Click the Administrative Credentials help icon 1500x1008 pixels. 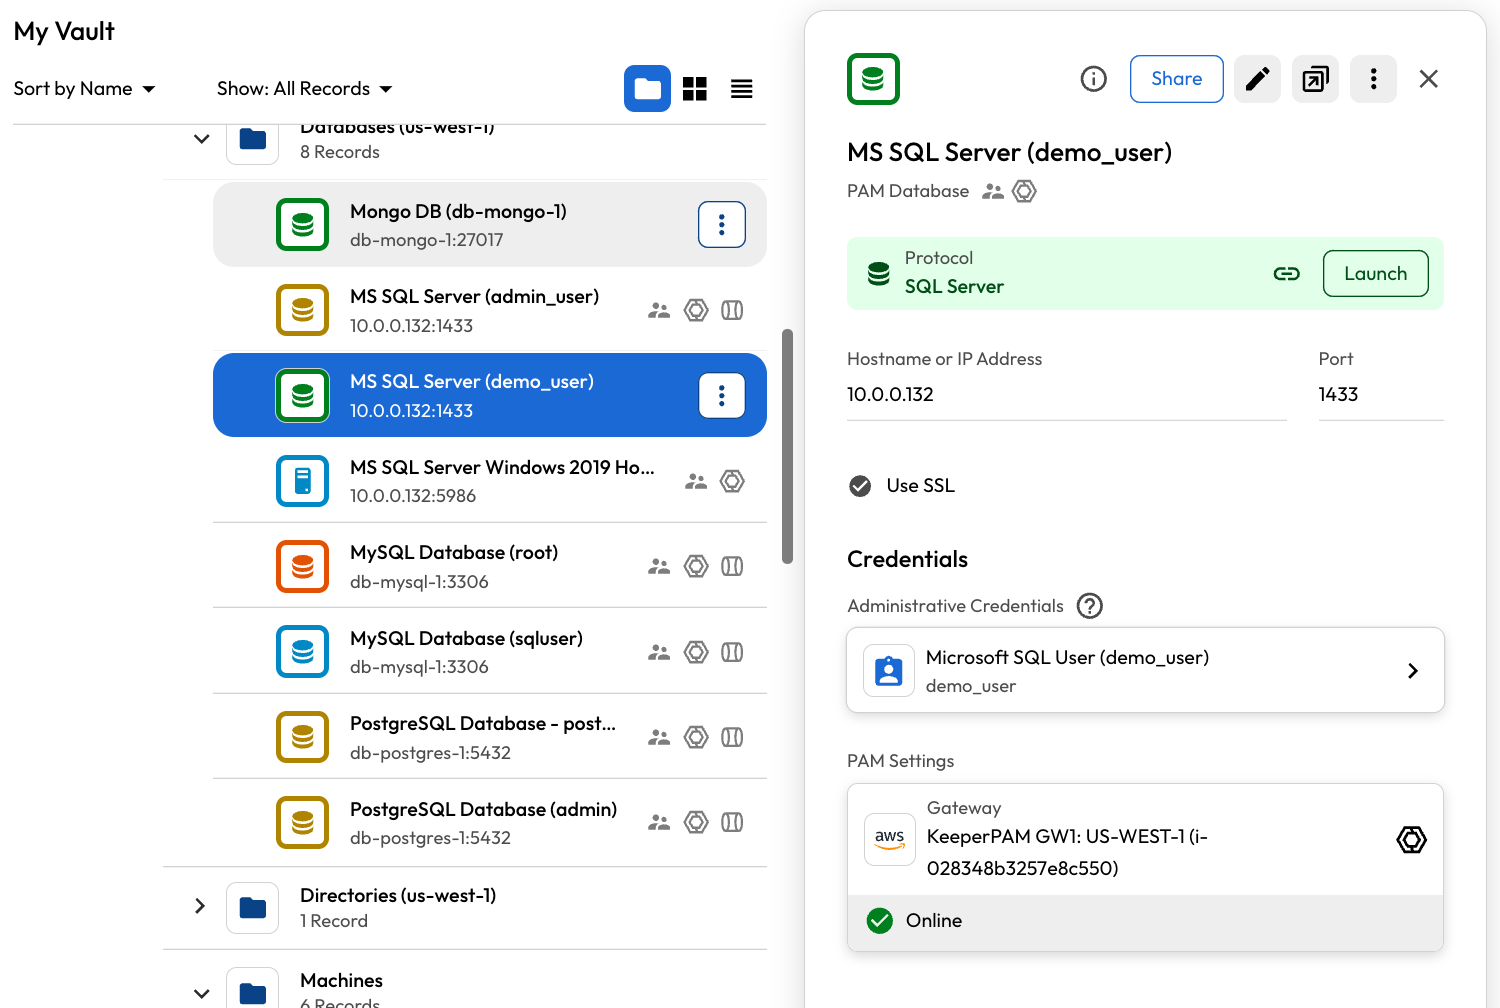[1089, 606]
